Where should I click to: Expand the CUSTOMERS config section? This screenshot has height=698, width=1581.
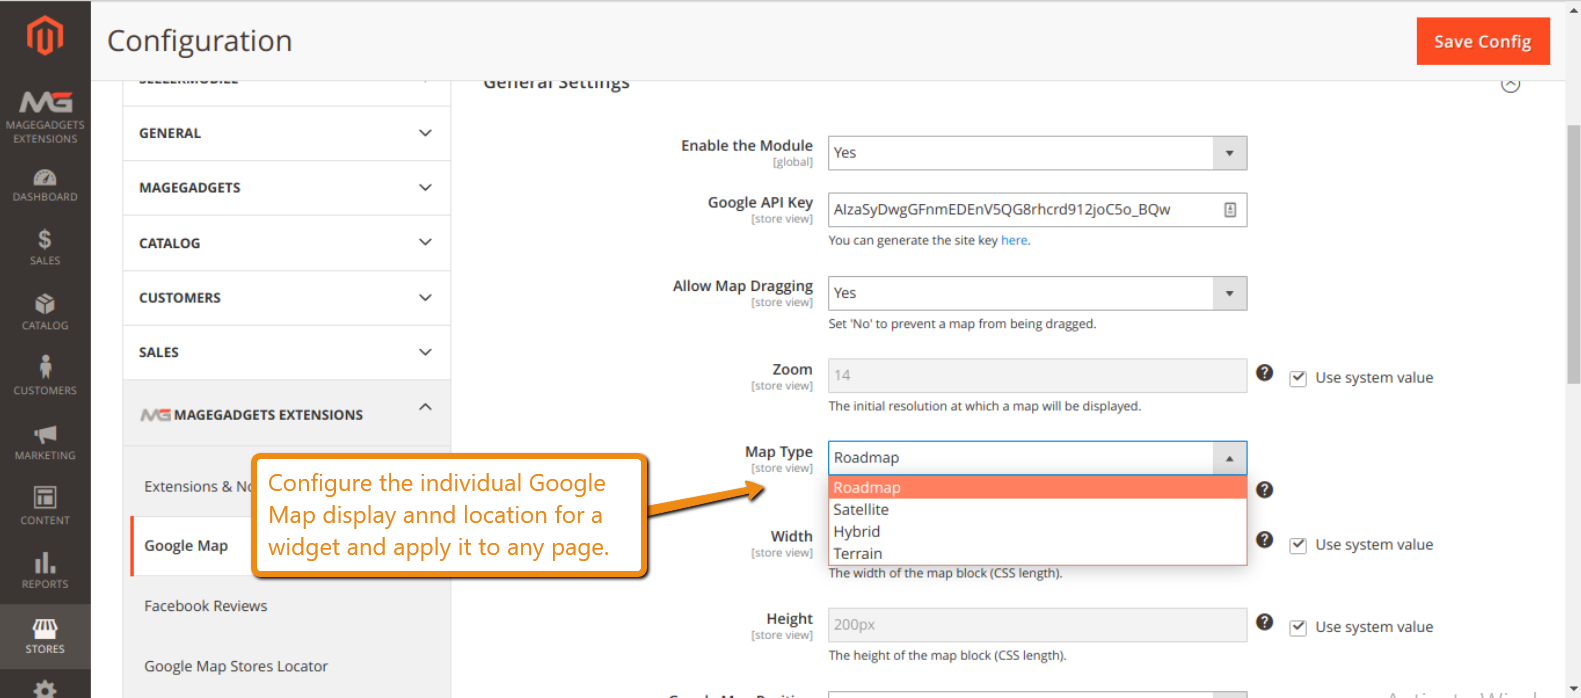pos(286,298)
